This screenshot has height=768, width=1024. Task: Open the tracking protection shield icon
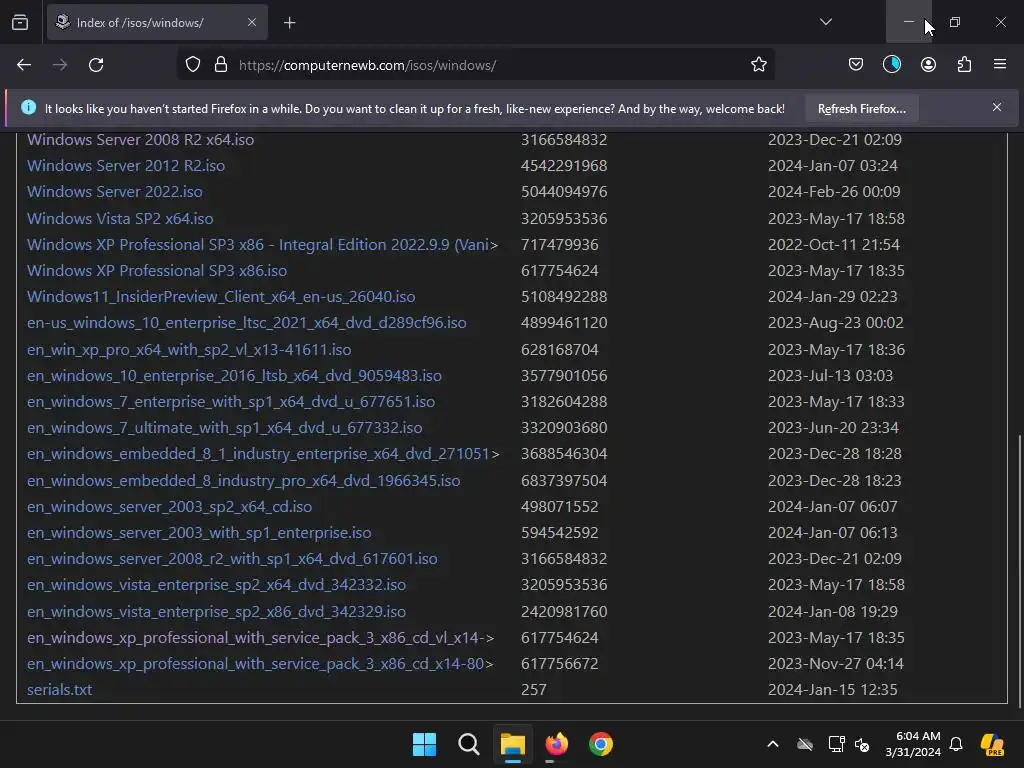(x=193, y=65)
